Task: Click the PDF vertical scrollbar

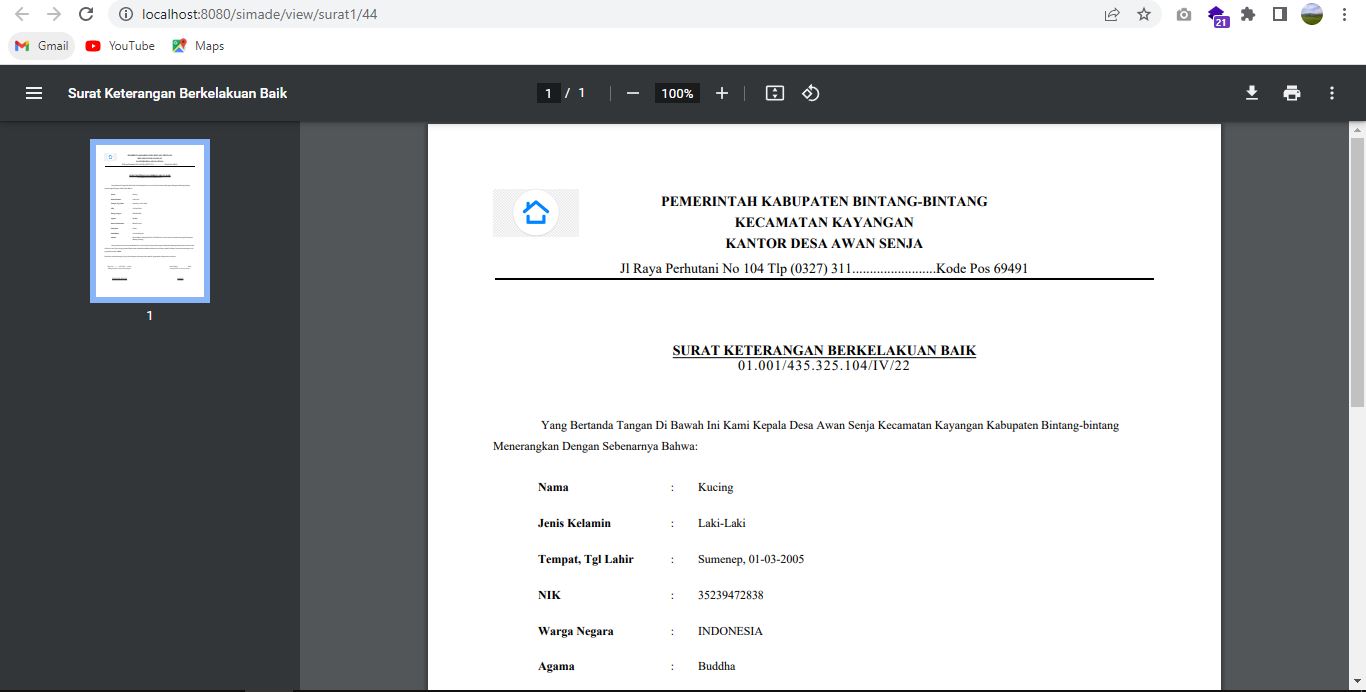Action: (x=1357, y=270)
